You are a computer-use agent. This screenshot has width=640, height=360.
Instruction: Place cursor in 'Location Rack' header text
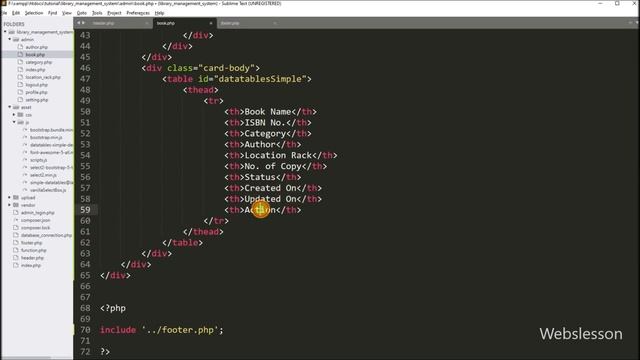click(x=278, y=155)
